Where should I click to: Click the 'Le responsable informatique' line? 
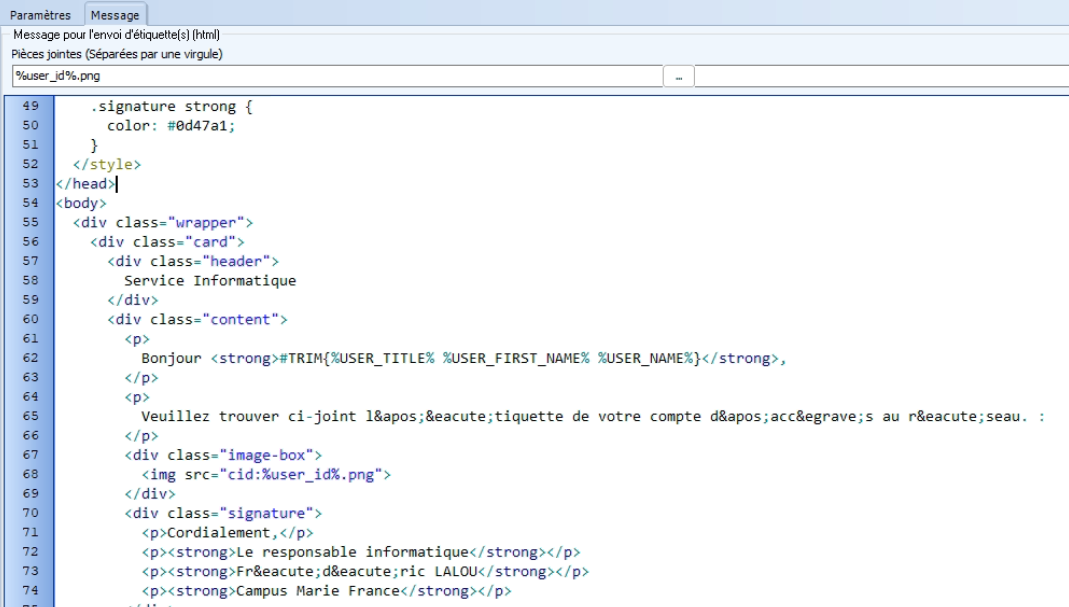point(361,552)
